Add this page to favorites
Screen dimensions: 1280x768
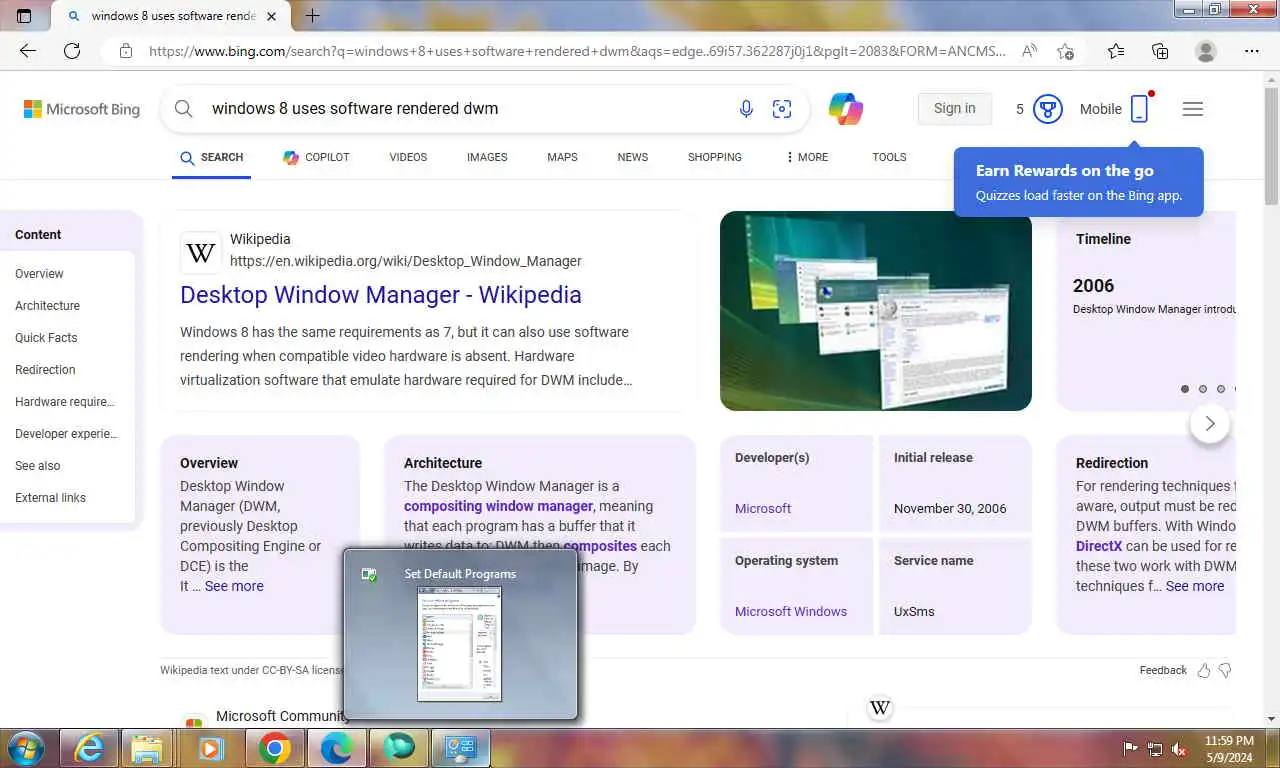coord(1066,51)
